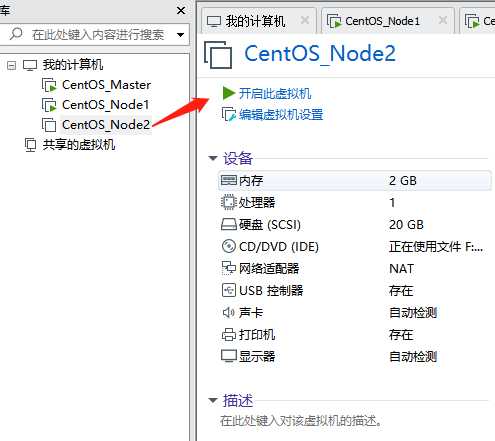Click the edit VM settings icon
The height and width of the screenshot is (441, 495).
click(229, 114)
